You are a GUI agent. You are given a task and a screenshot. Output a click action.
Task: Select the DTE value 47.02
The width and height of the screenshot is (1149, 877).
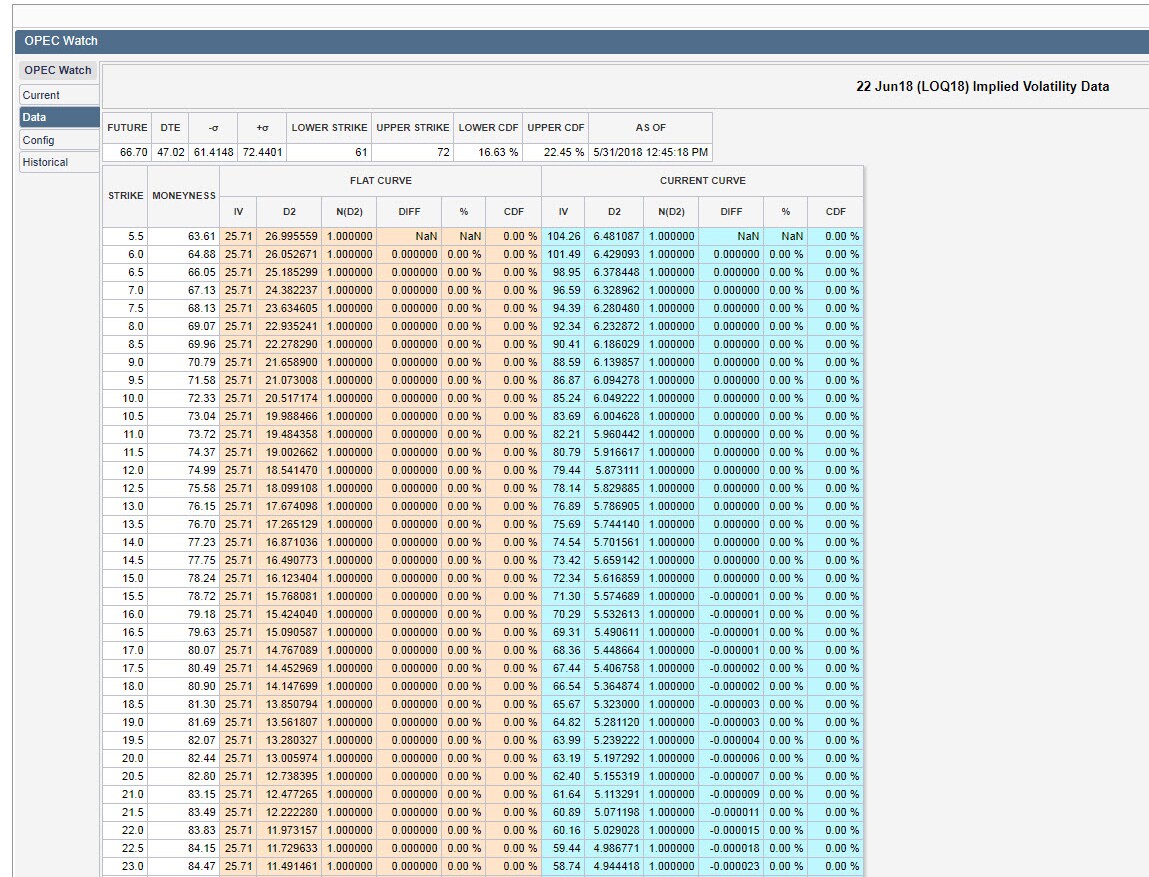point(170,153)
